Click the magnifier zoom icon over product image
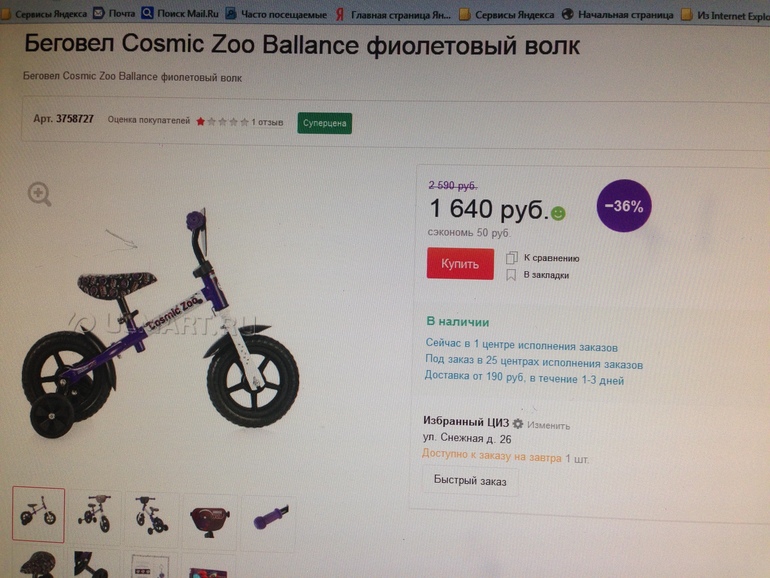This screenshot has height=578, width=770. 39,194
